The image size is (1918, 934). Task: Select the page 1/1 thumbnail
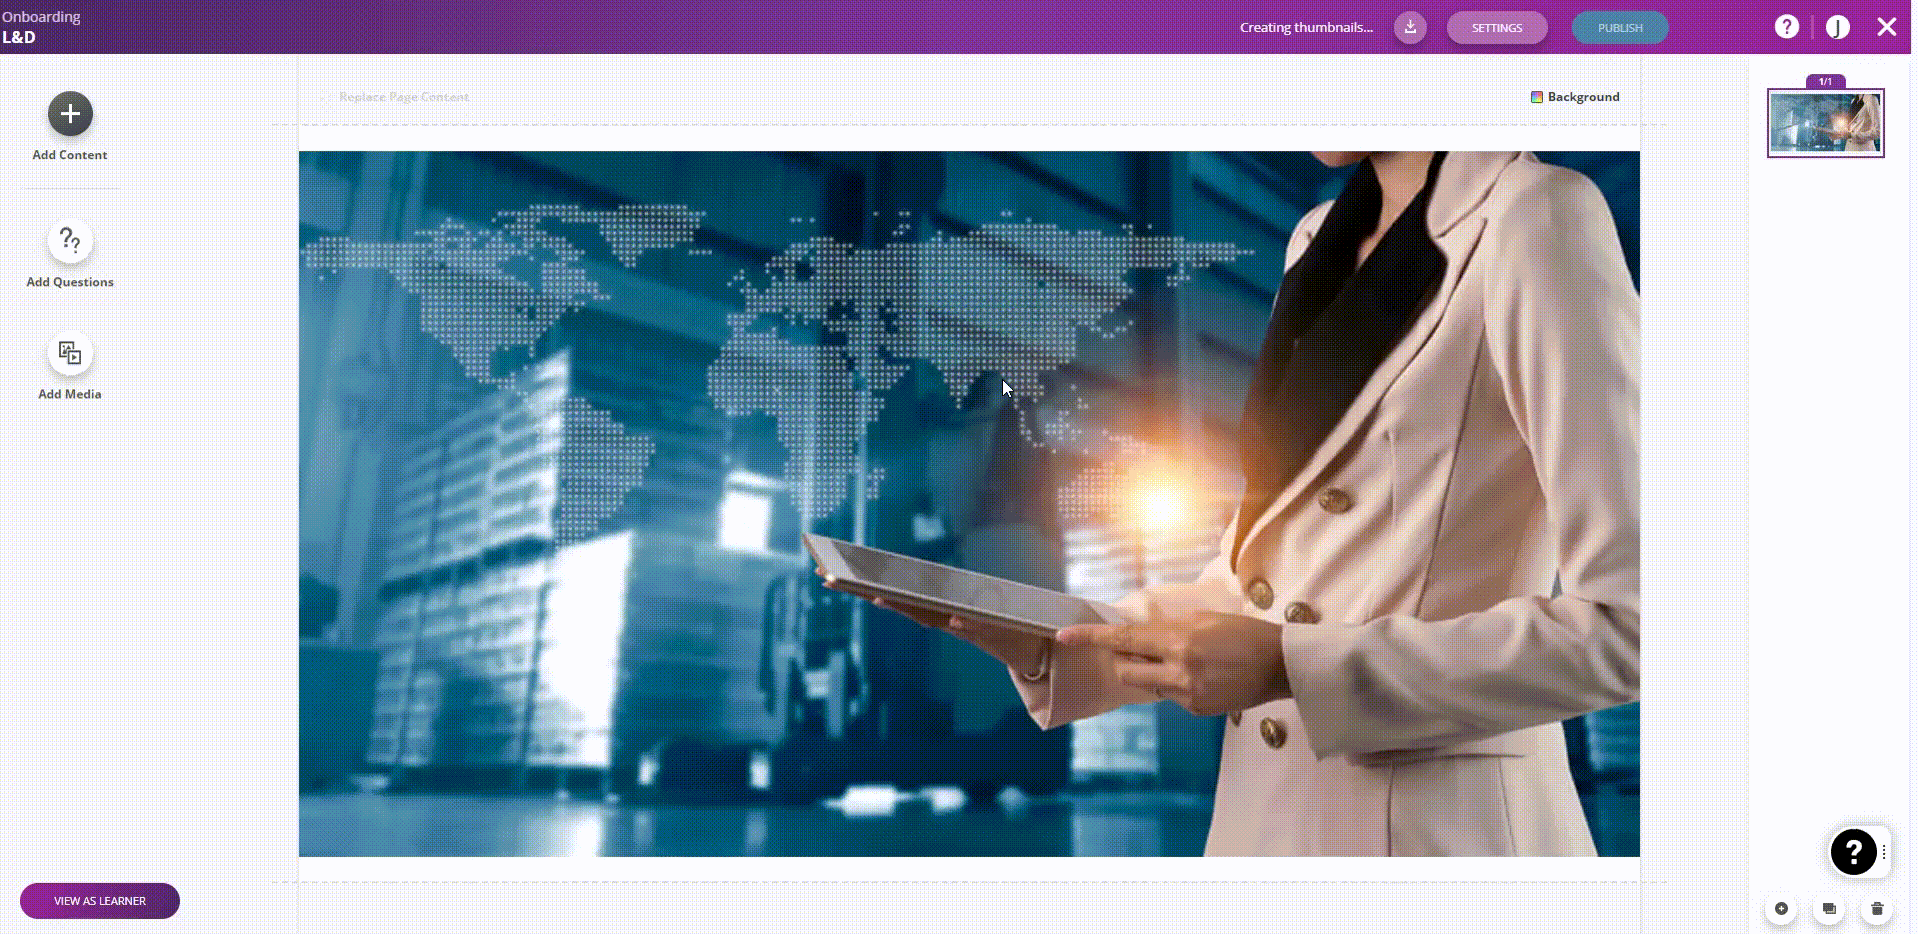tap(1825, 123)
